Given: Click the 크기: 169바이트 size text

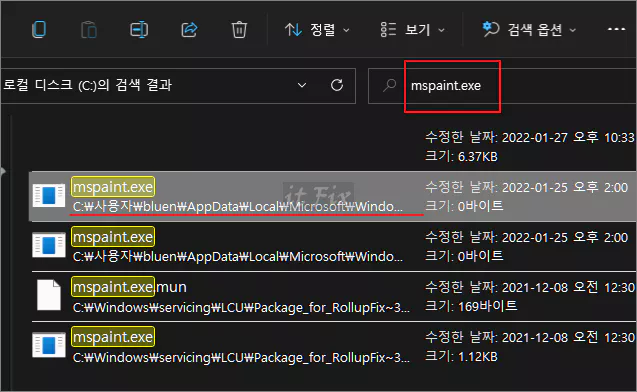Looking at the screenshot, I should pos(471,306).
